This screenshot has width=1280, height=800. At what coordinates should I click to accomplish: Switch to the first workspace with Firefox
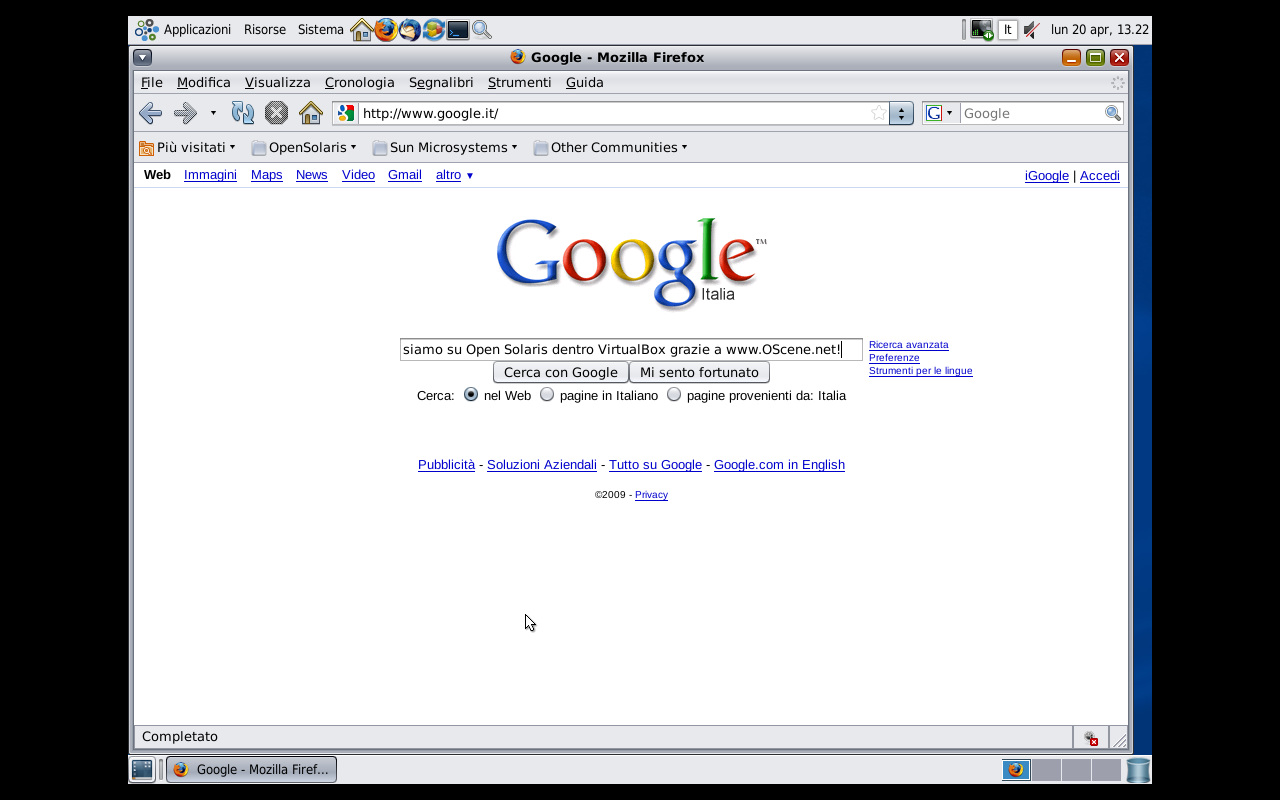point(1016,770)
